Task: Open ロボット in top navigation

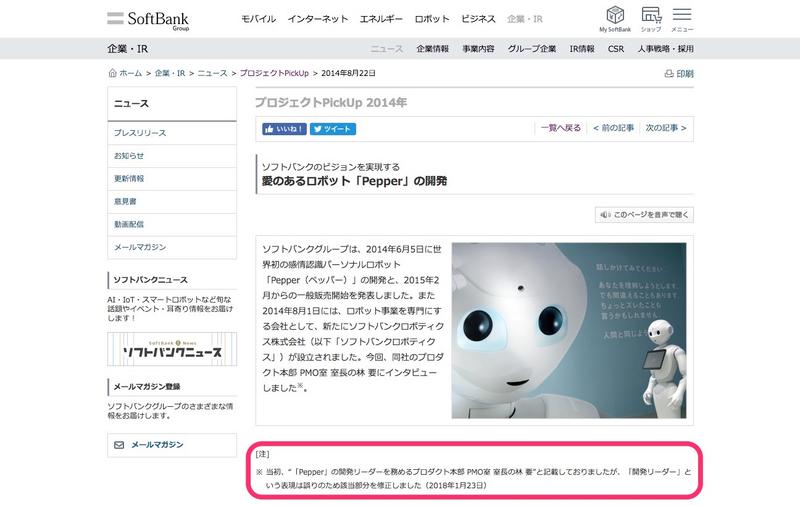Action: [x=432, y=19]
